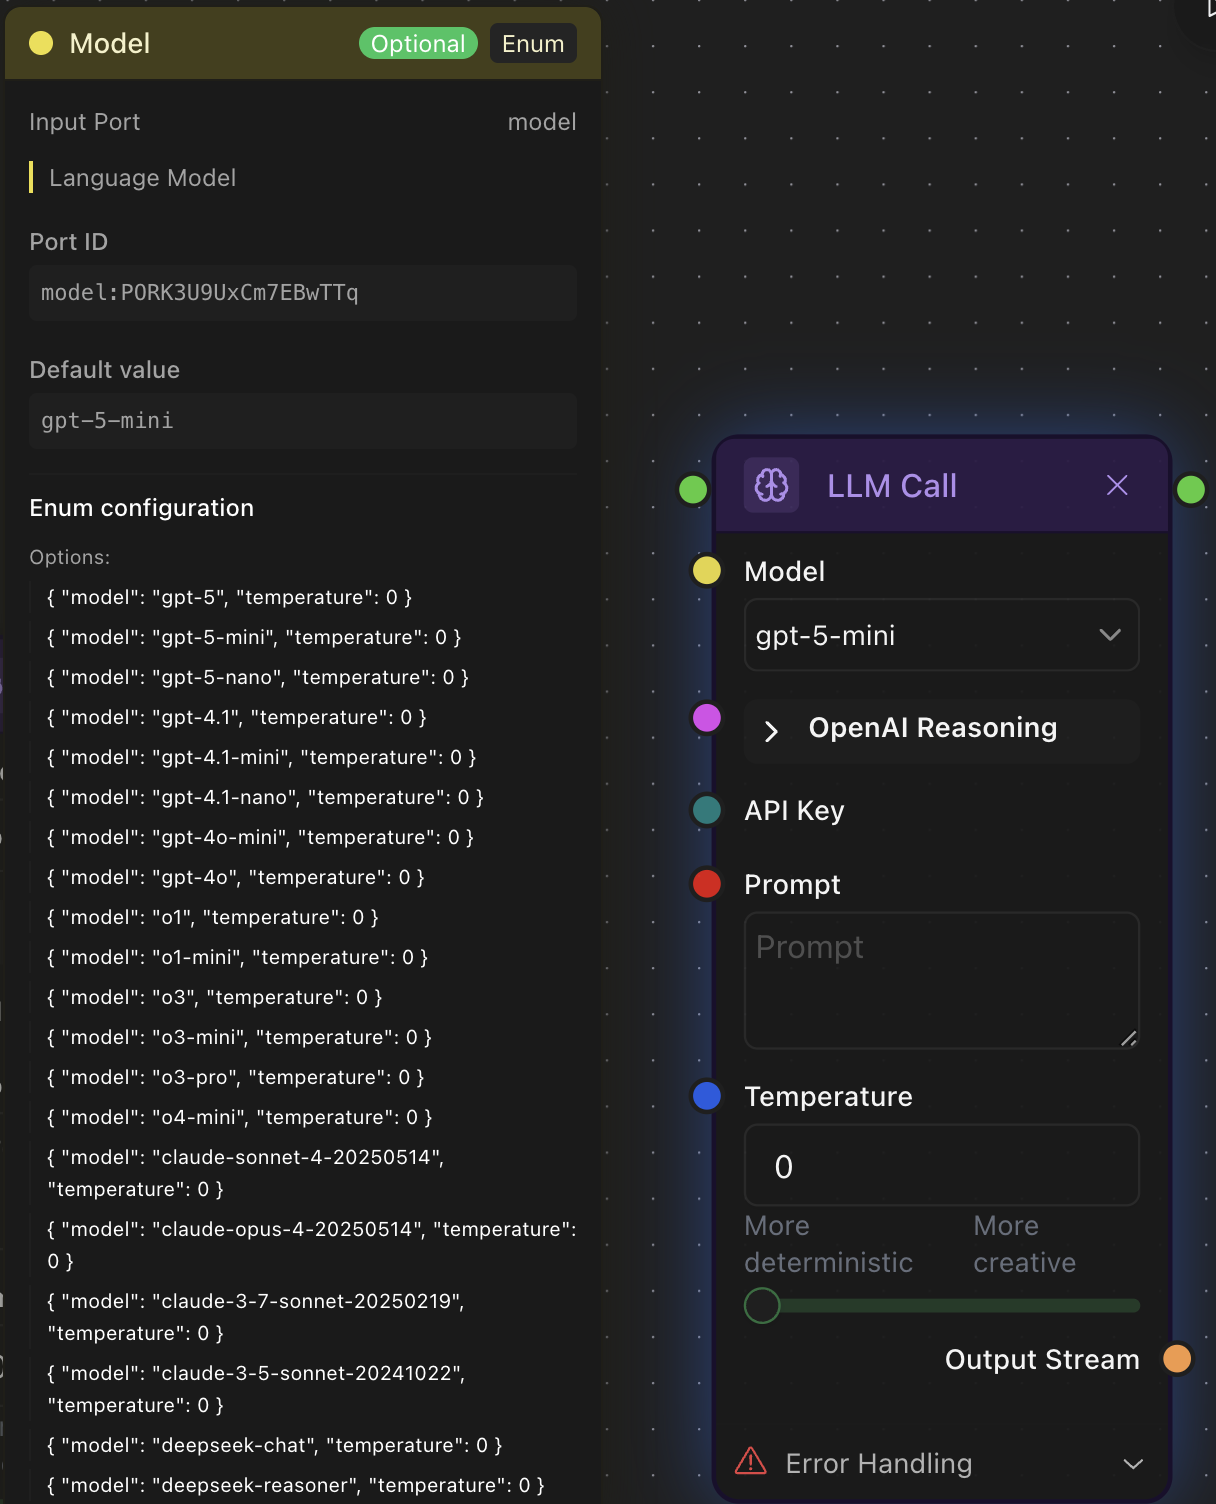Expand the OpenAI Reasoning section
The width and height of the screenshot is (1216, 1504).
point(771,731)
